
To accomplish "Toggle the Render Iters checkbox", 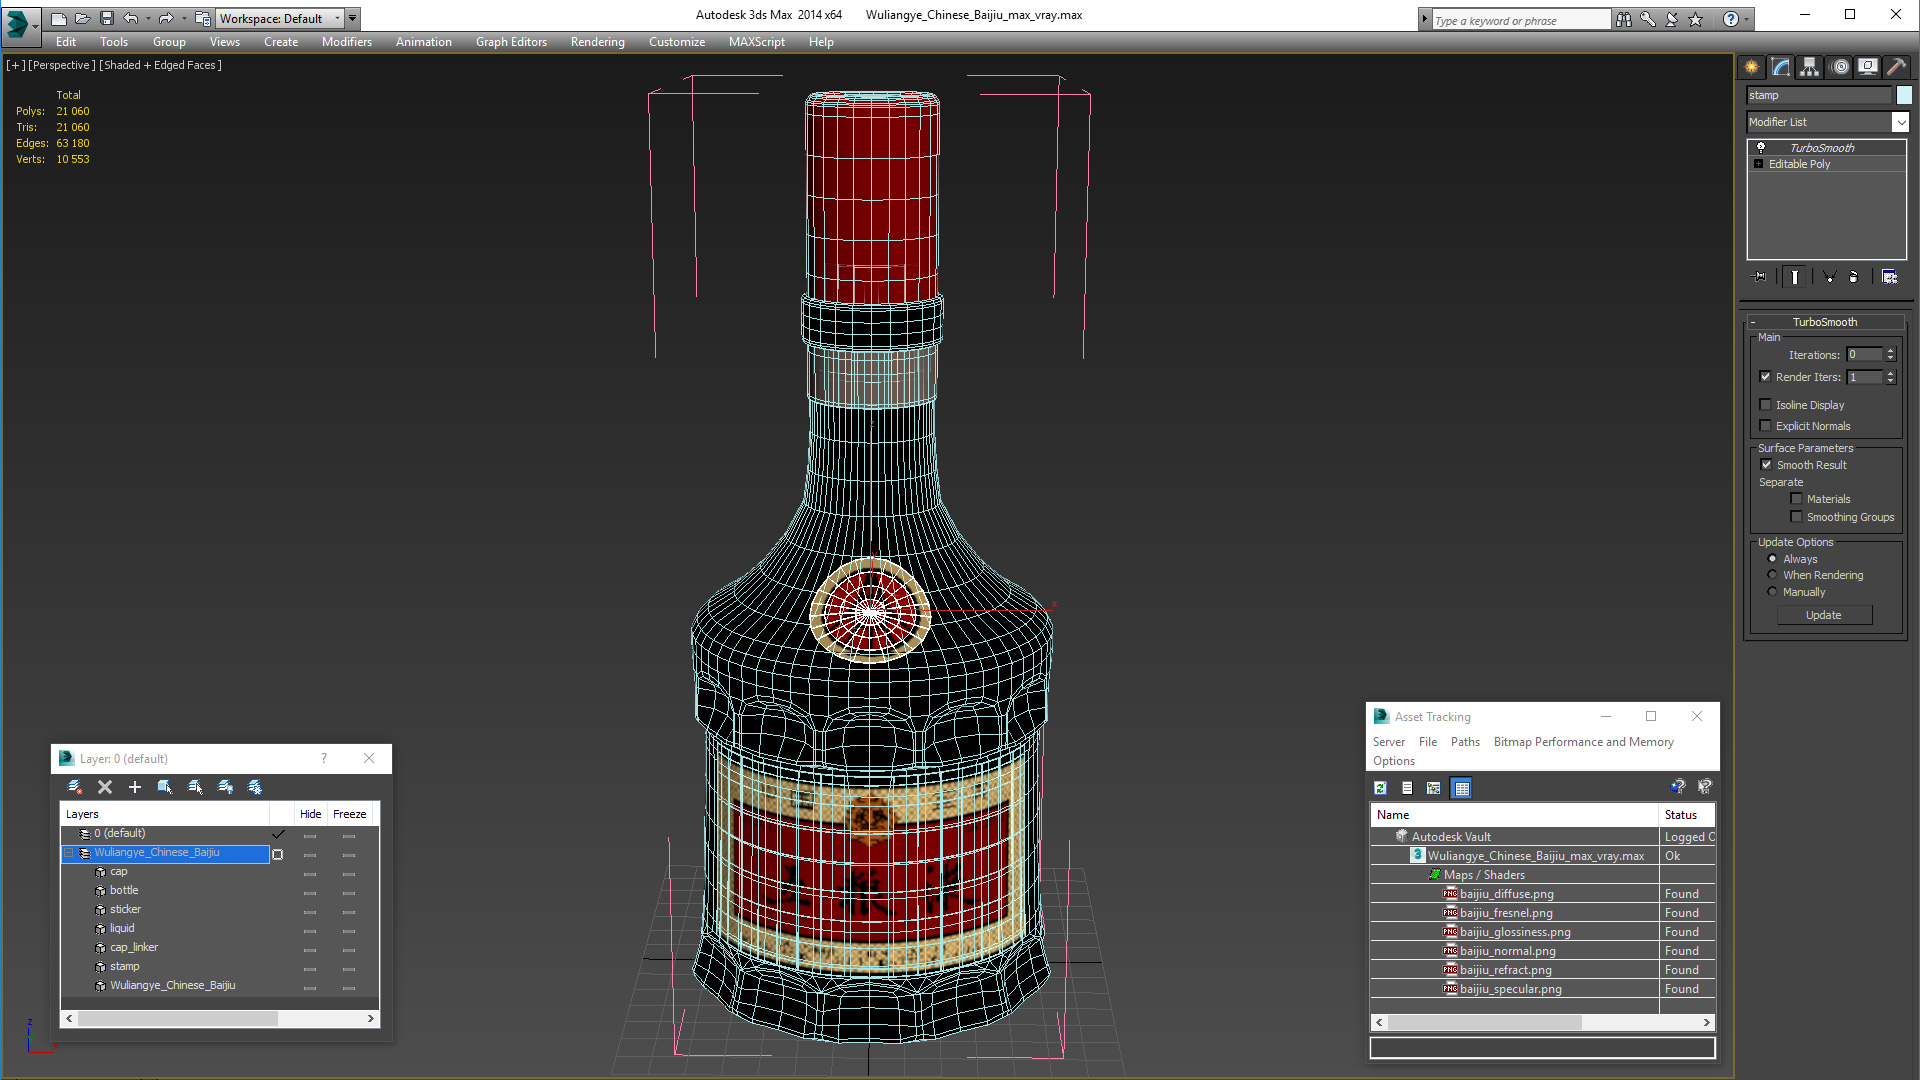I will [x=1766, y=377].
